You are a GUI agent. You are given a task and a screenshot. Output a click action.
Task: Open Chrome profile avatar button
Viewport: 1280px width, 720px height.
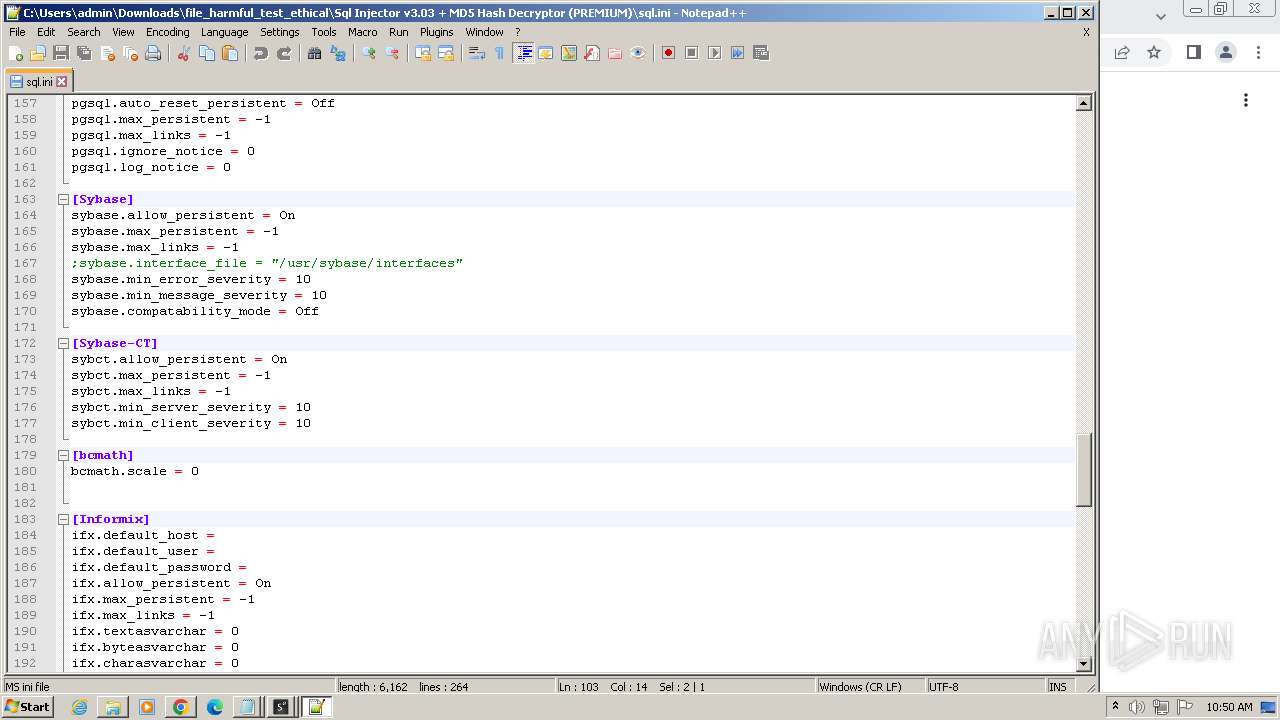point(1226,52)
